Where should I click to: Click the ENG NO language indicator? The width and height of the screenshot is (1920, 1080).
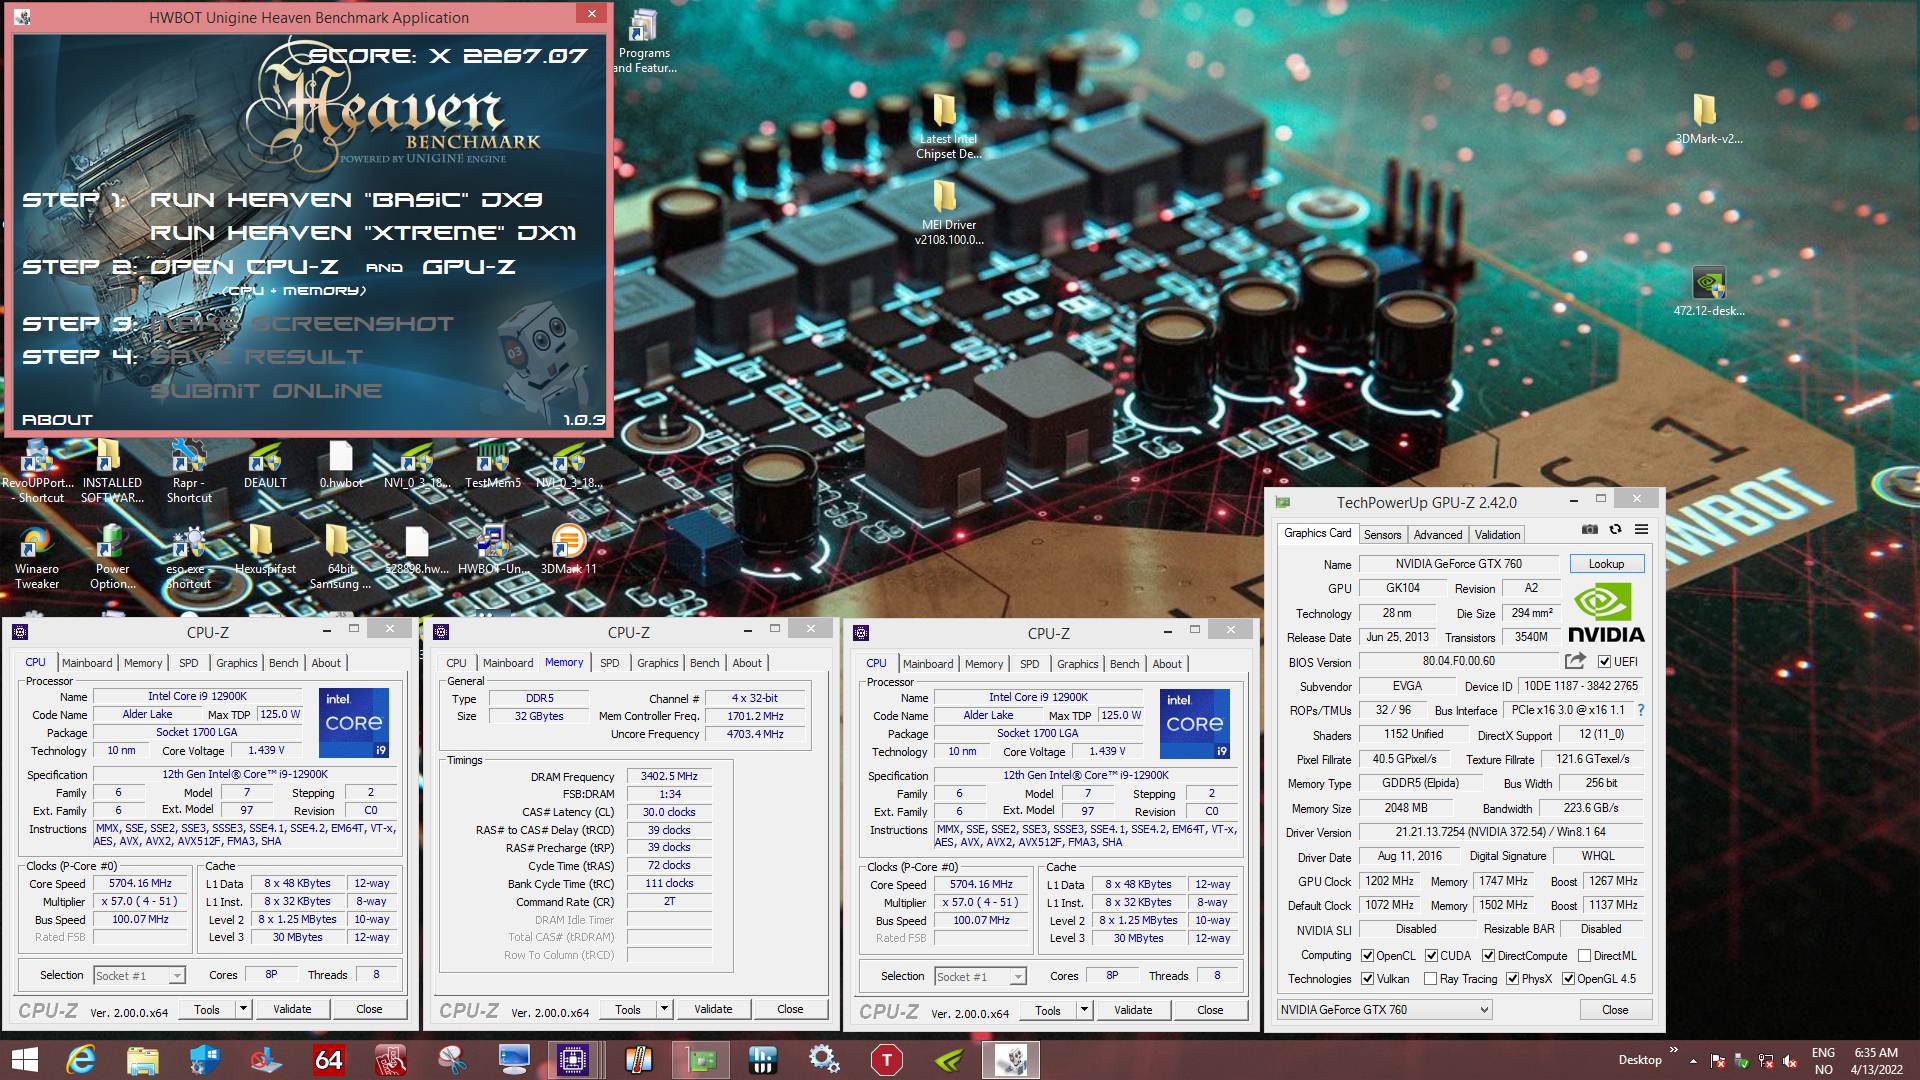point(1823,1060)
